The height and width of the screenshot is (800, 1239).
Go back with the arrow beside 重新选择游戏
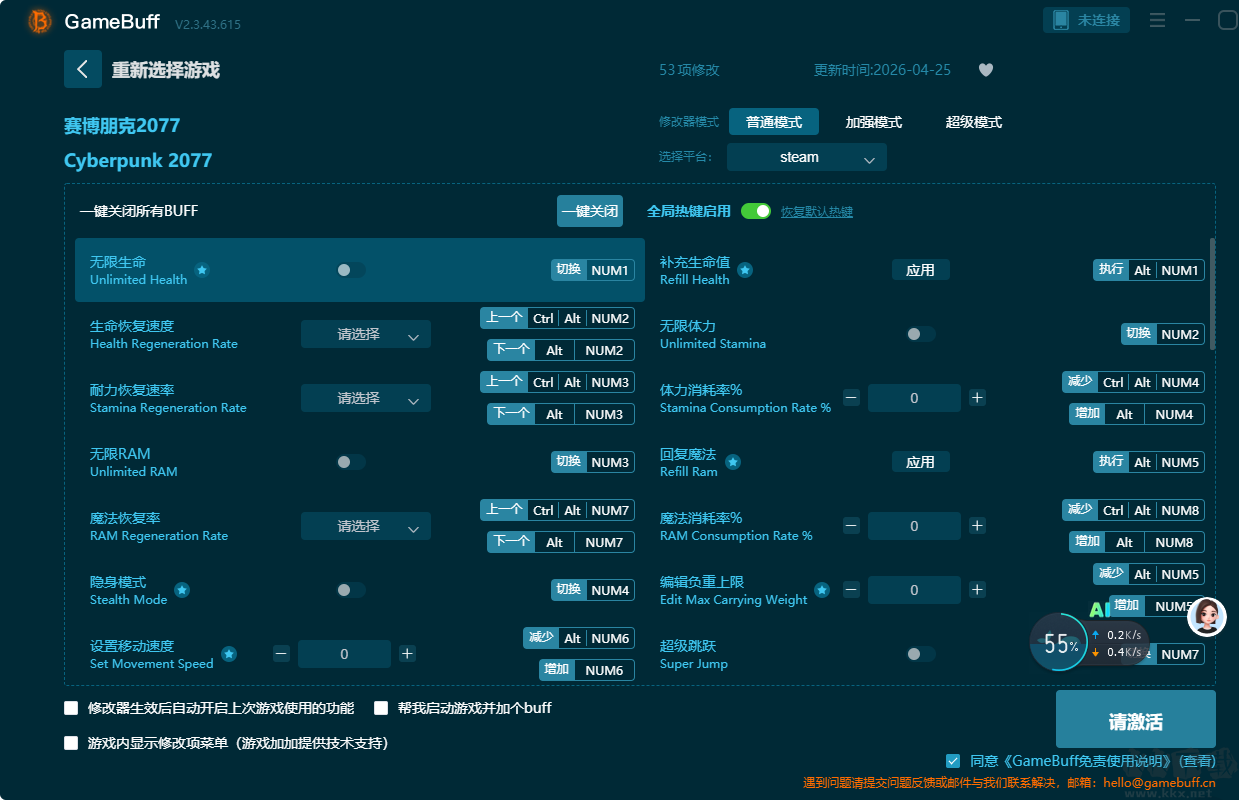83,69
